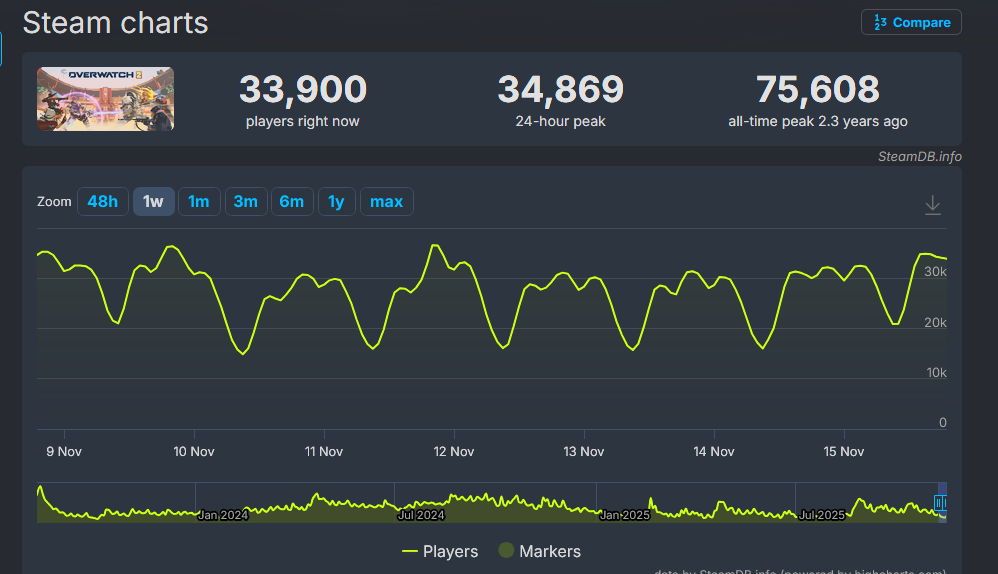998x574 pixels.
Task: Switch chart zoom to 3m
Action: point(246,202)
